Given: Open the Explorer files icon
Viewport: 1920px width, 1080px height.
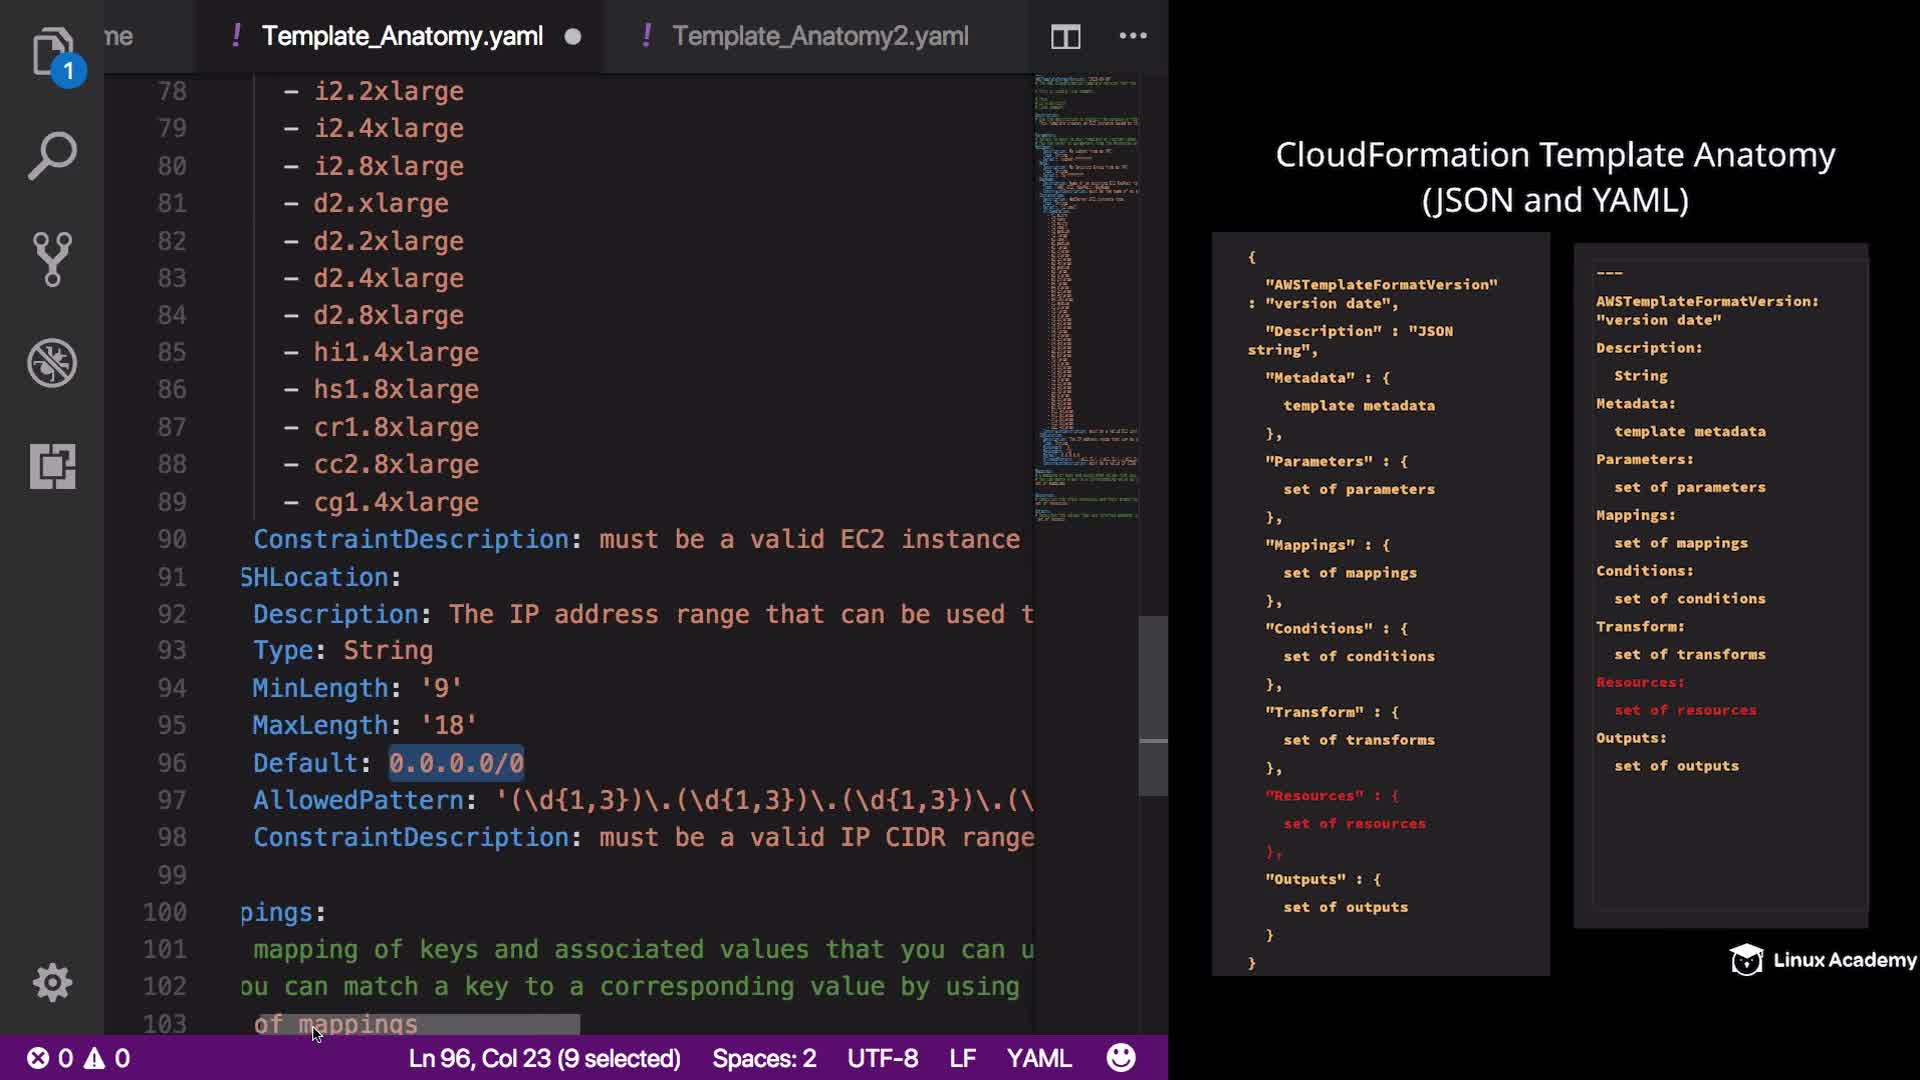Looking at the screenshot, I should (x=52, y=52).
